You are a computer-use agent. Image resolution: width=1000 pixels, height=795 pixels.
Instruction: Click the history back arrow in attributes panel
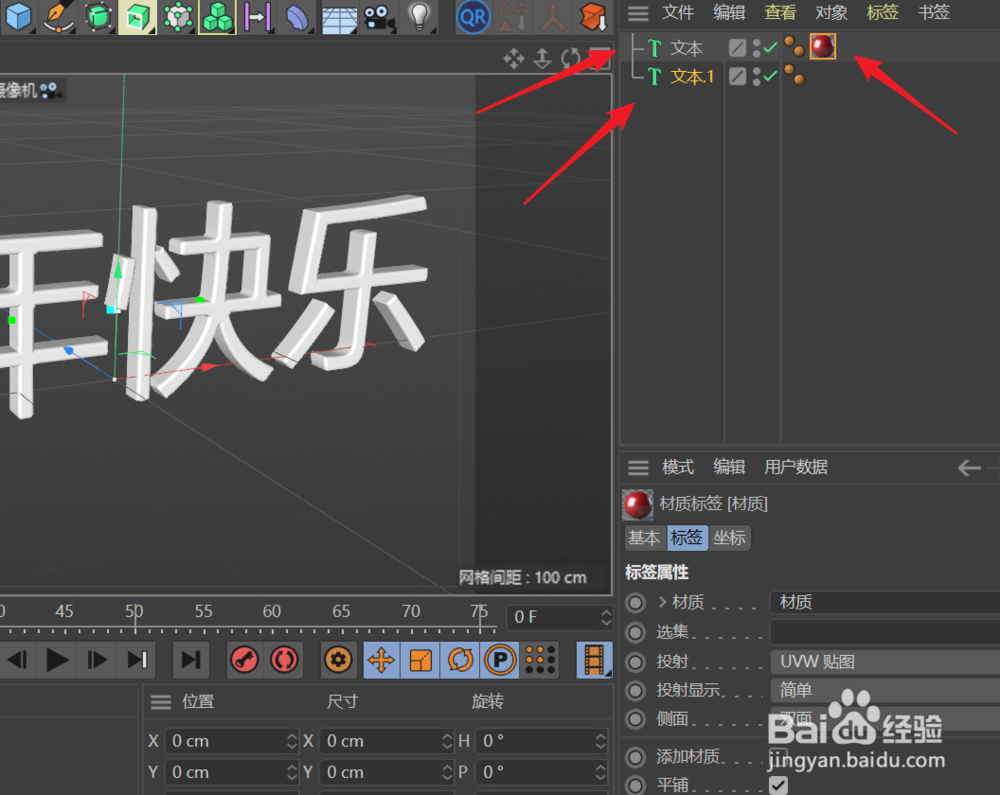pyautogui.click(x=968, y=467)
